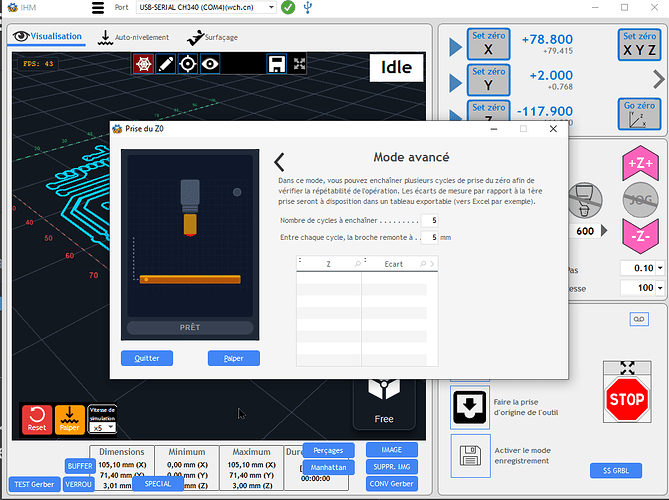Click the USB connection icon
This screenshot has height=500, width=669.
tap(308, 7)
